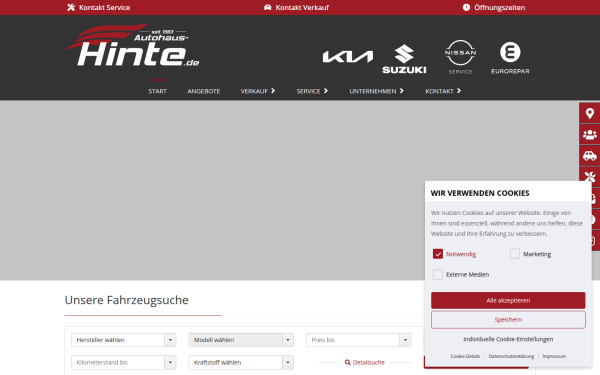Open the tools wrench sidebar icon
600x375 pixels.
pos(590,176)
